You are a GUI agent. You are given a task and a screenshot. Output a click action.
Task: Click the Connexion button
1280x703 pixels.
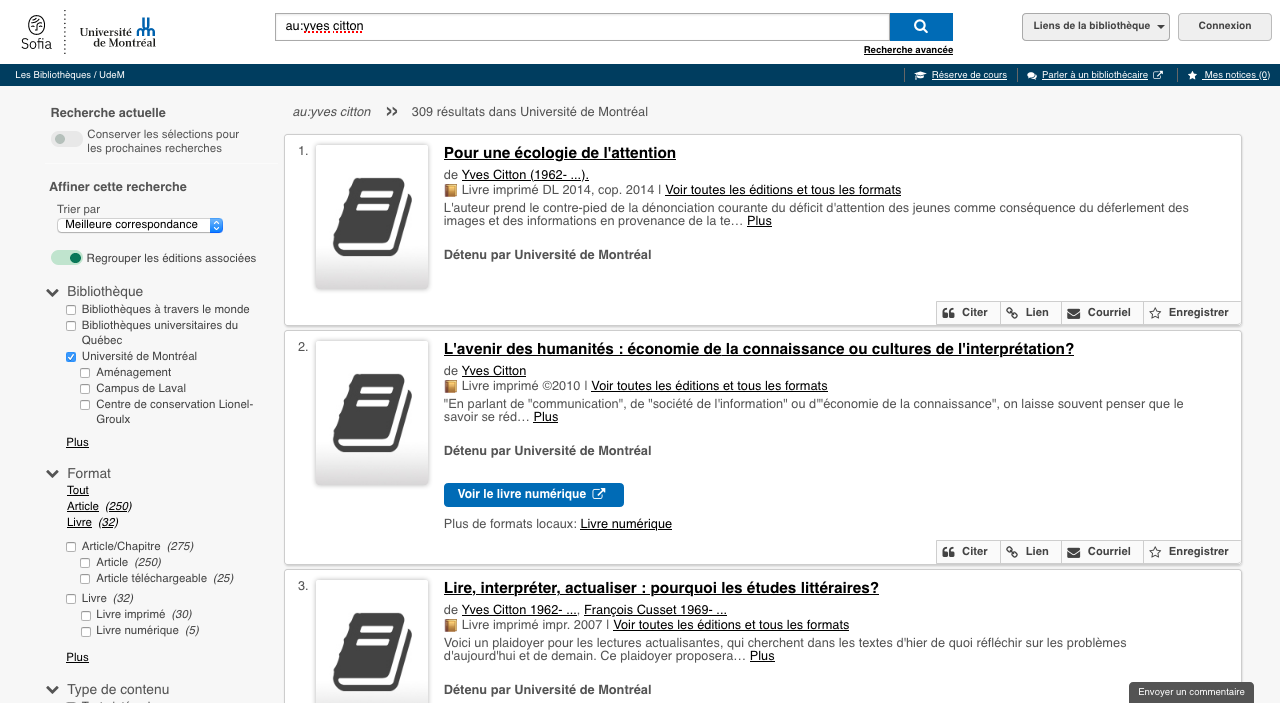pos(1224,27)
